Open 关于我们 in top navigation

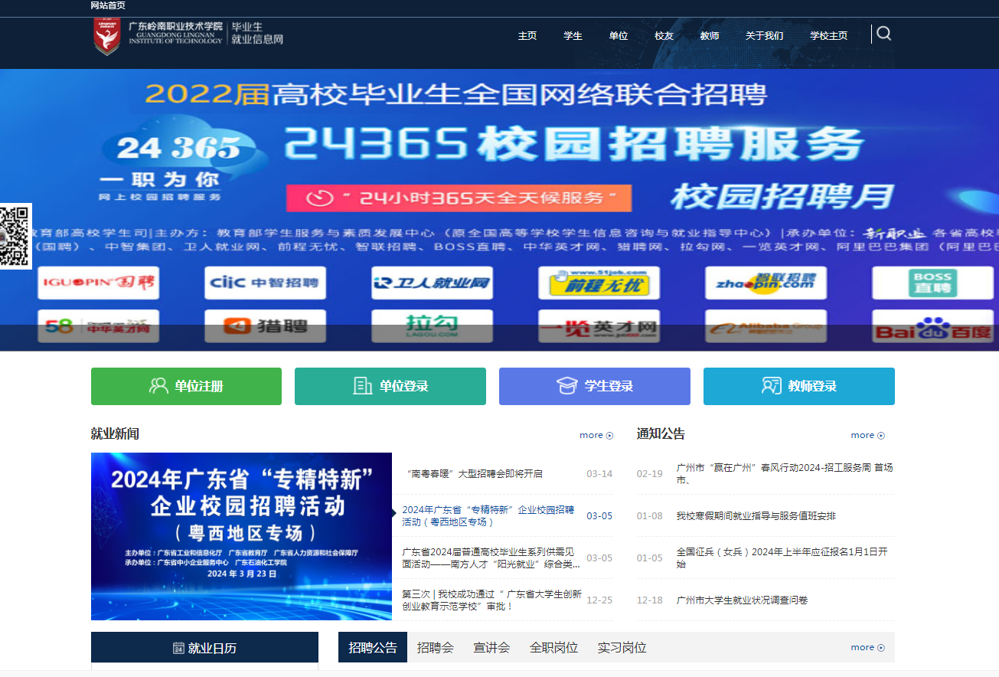coord(764,36)
